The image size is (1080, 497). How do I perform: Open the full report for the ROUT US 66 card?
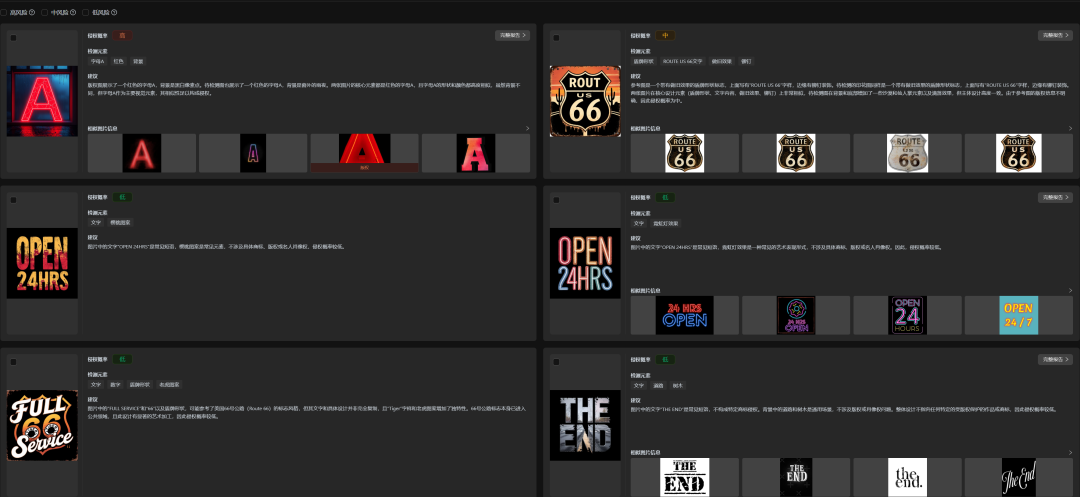[1055, 35]
